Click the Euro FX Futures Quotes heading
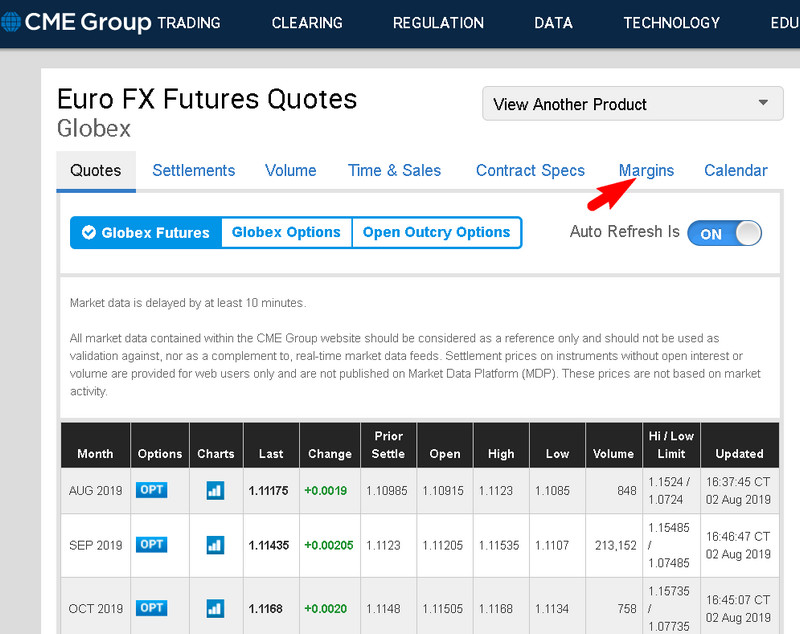This screenshot has height=634, width=800. coord(207,99)
